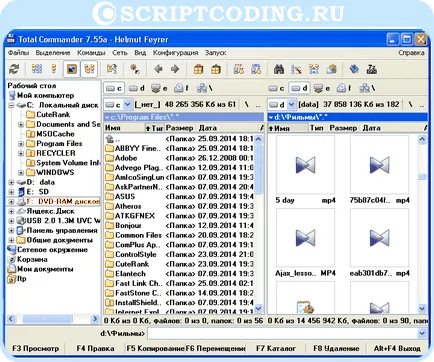Image resolution: width=434 pixels, height=362 pixels.
Task: Open the Файлы menu
Action: (18, 53)
